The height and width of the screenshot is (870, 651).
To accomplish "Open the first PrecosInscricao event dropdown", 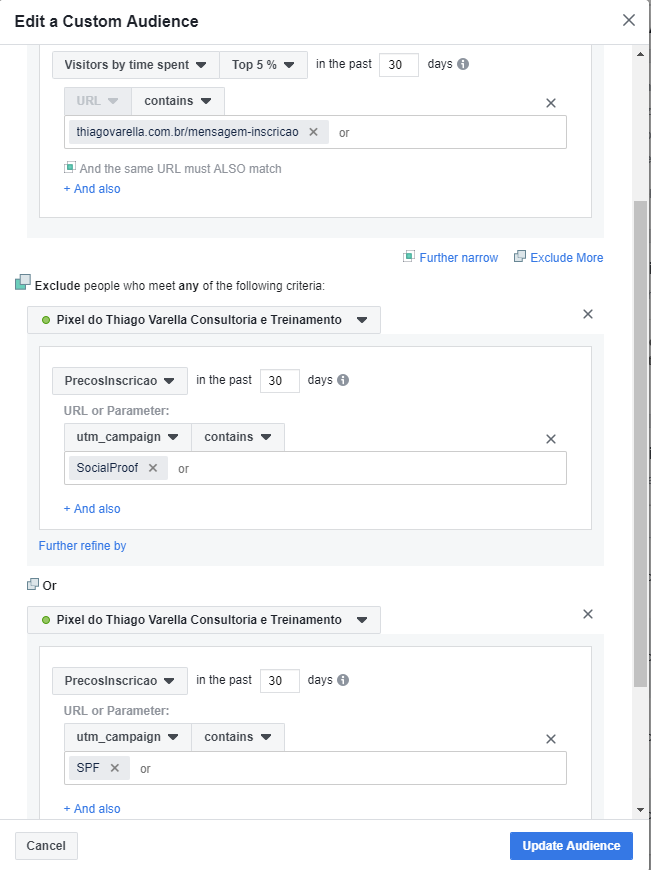I will pyautogui.click(x=119, y=380).
